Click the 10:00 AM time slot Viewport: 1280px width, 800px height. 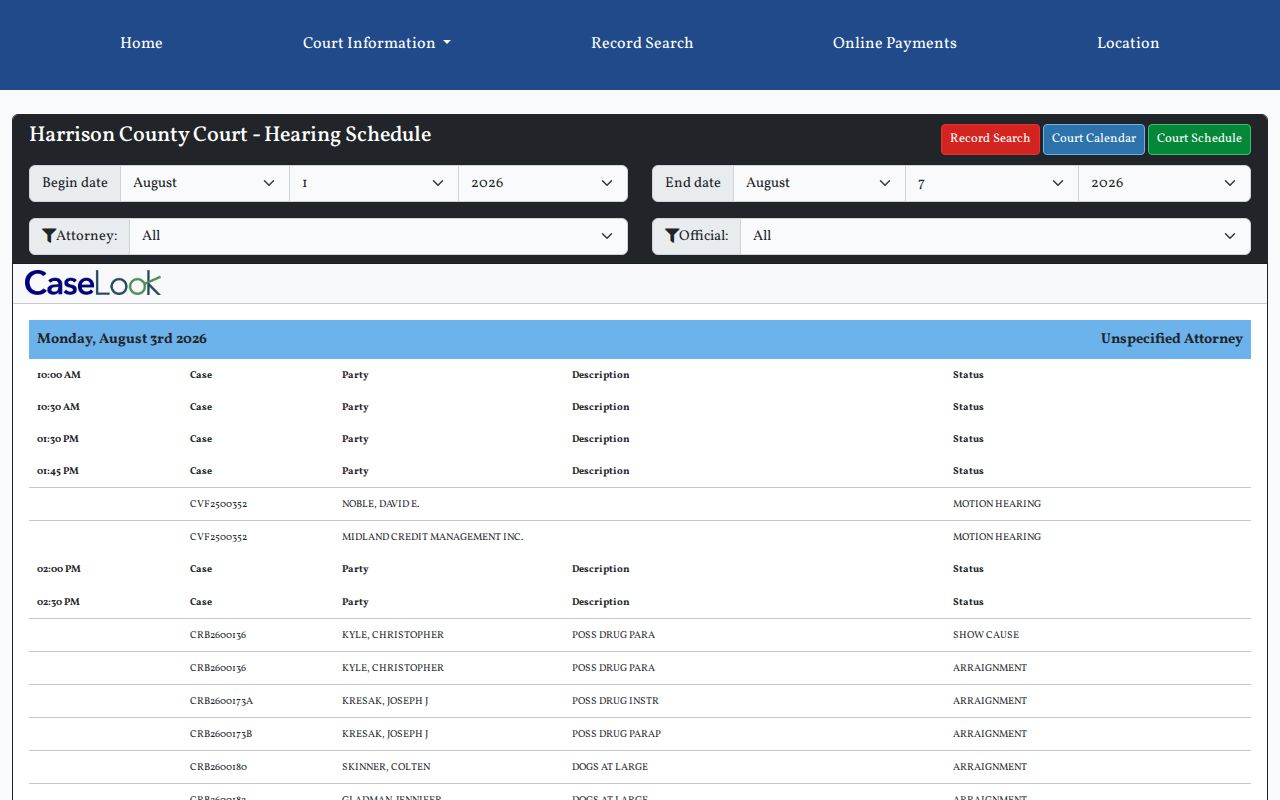tap(58, 375)
